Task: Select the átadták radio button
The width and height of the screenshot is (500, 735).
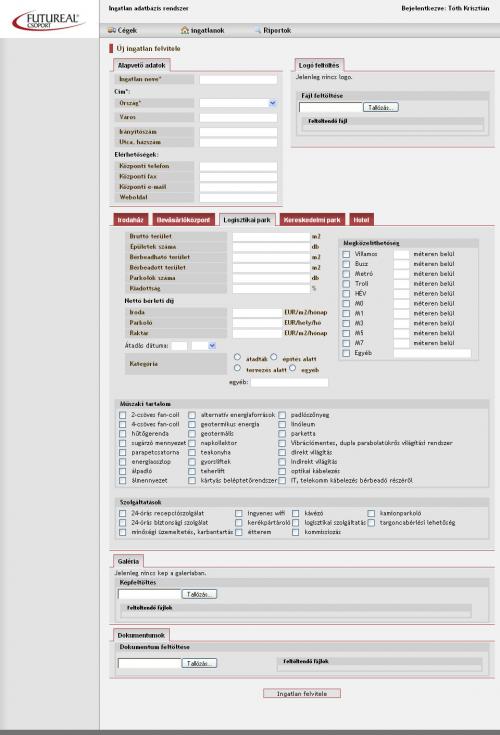Action: [238, 357]
